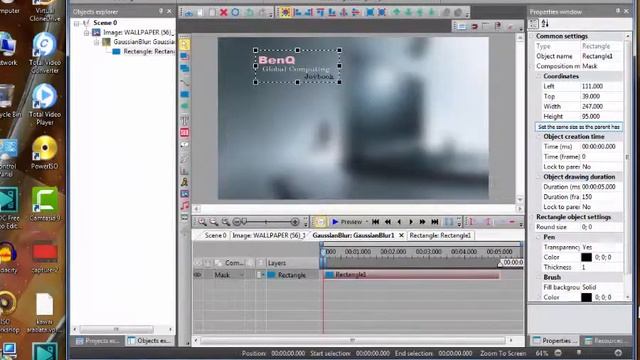Collapse Image: WALLPAPER tree node
The image size is (640, 360).
click(87, 33)
